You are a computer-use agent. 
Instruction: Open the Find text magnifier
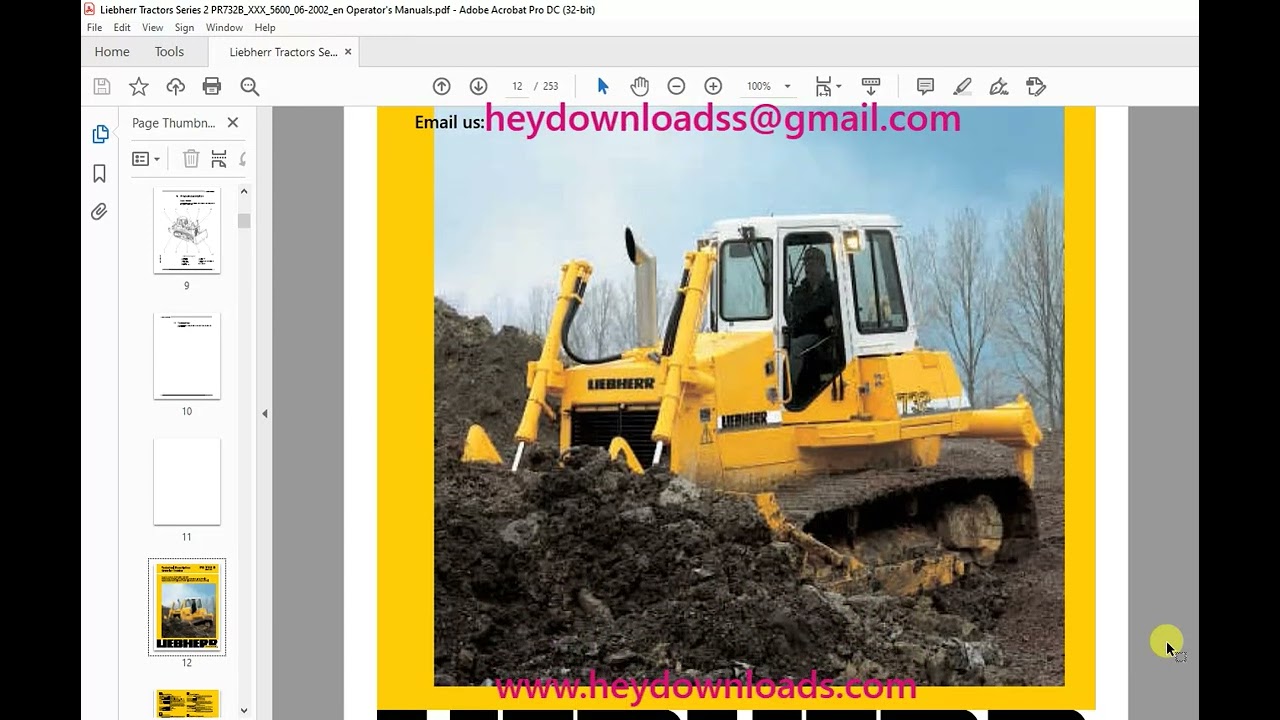click(x=250, y=87)
